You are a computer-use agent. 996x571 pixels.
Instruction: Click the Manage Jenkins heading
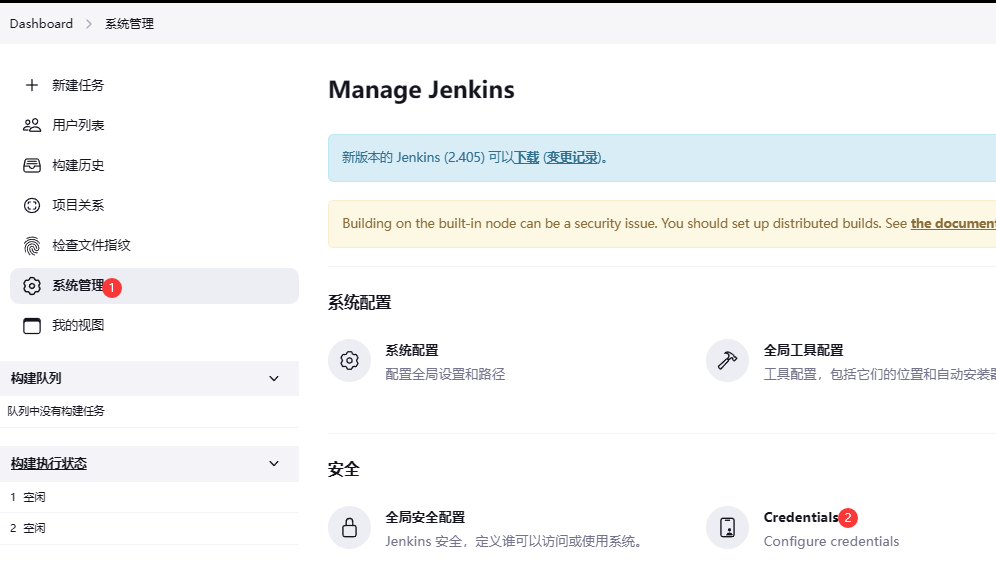[421, 90]
